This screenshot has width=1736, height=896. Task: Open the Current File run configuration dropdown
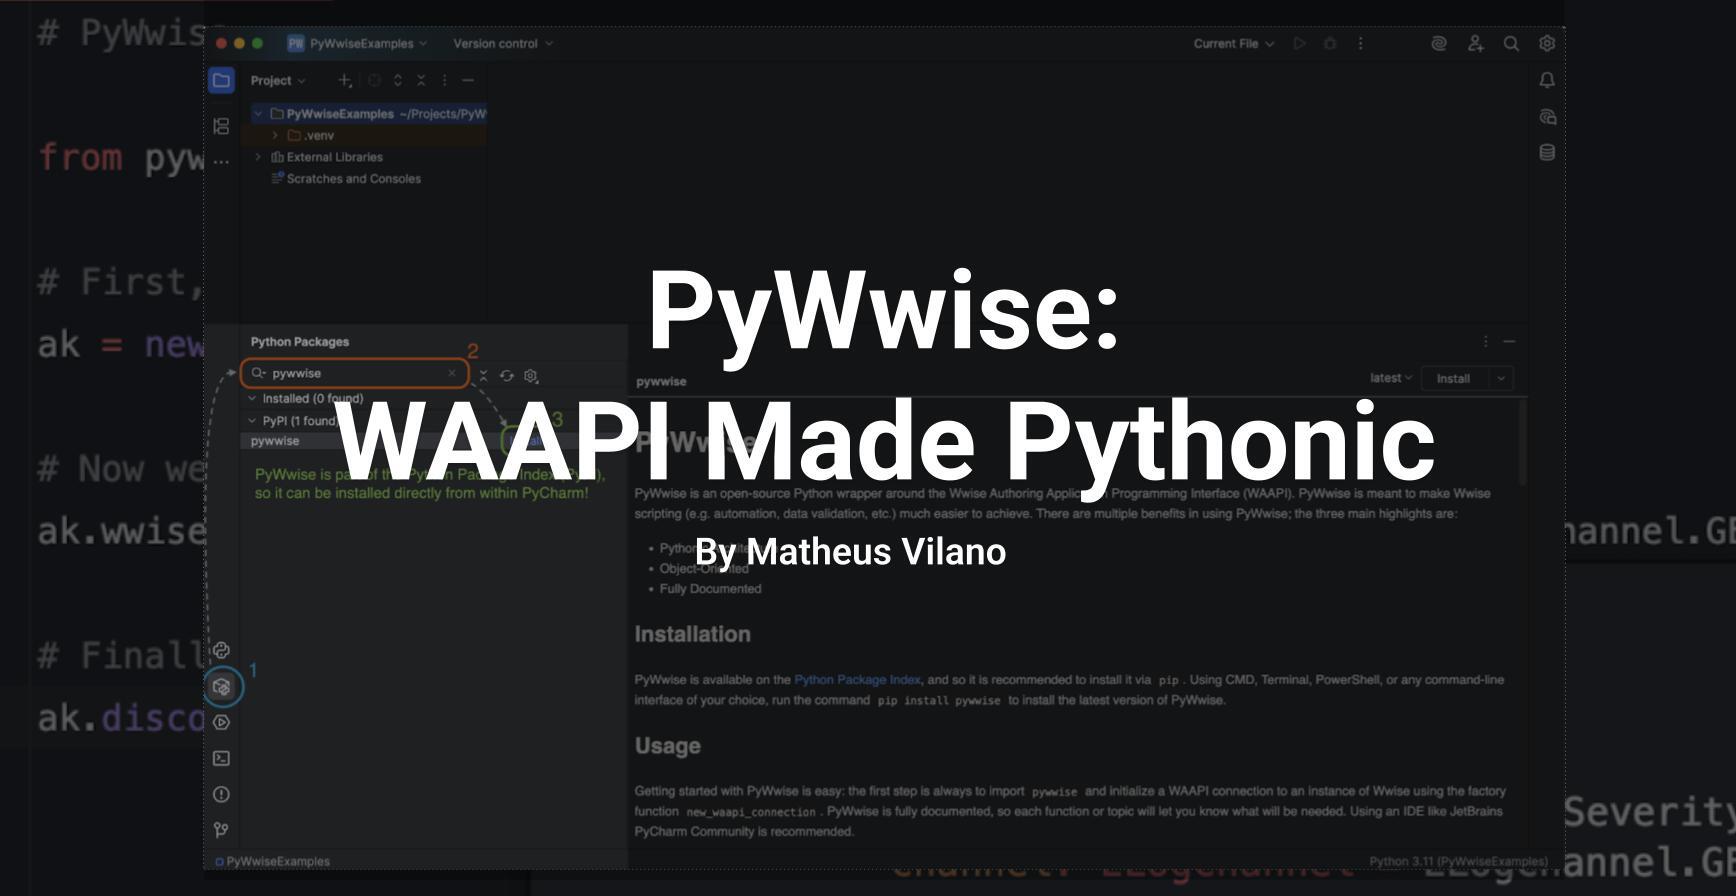1233,43
